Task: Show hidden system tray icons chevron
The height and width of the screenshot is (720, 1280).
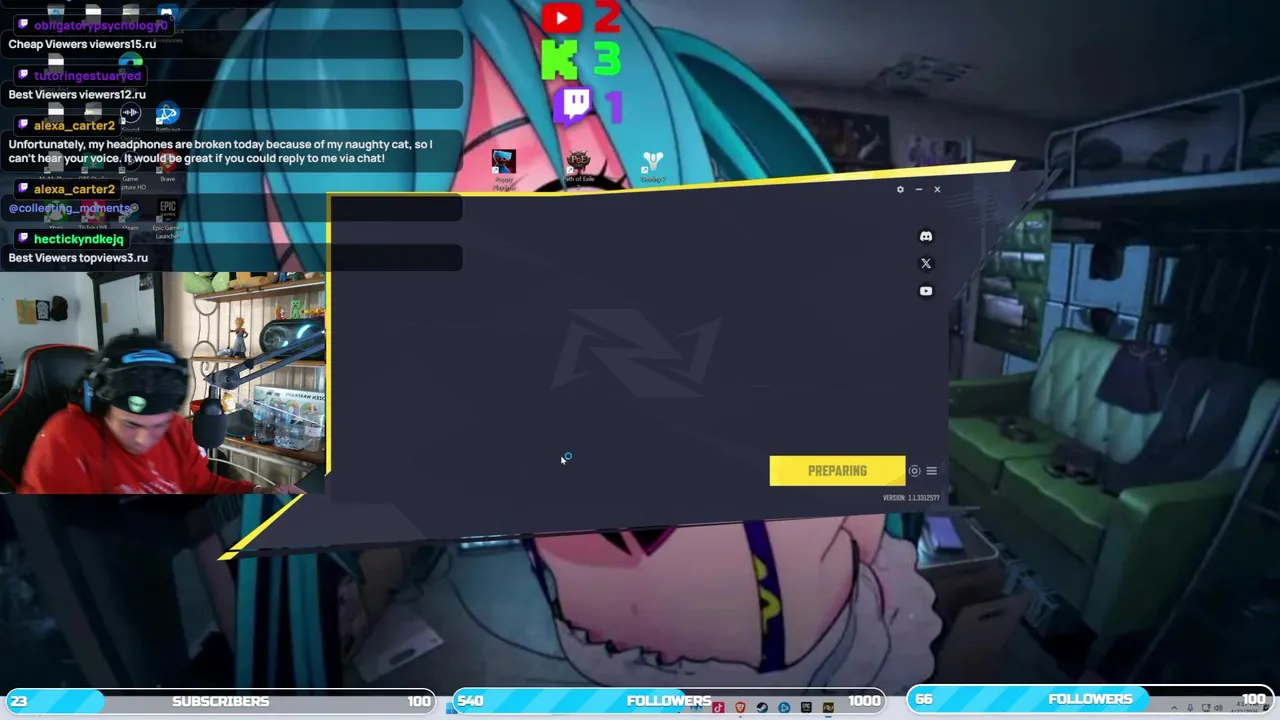Action: pos(1174,708)
